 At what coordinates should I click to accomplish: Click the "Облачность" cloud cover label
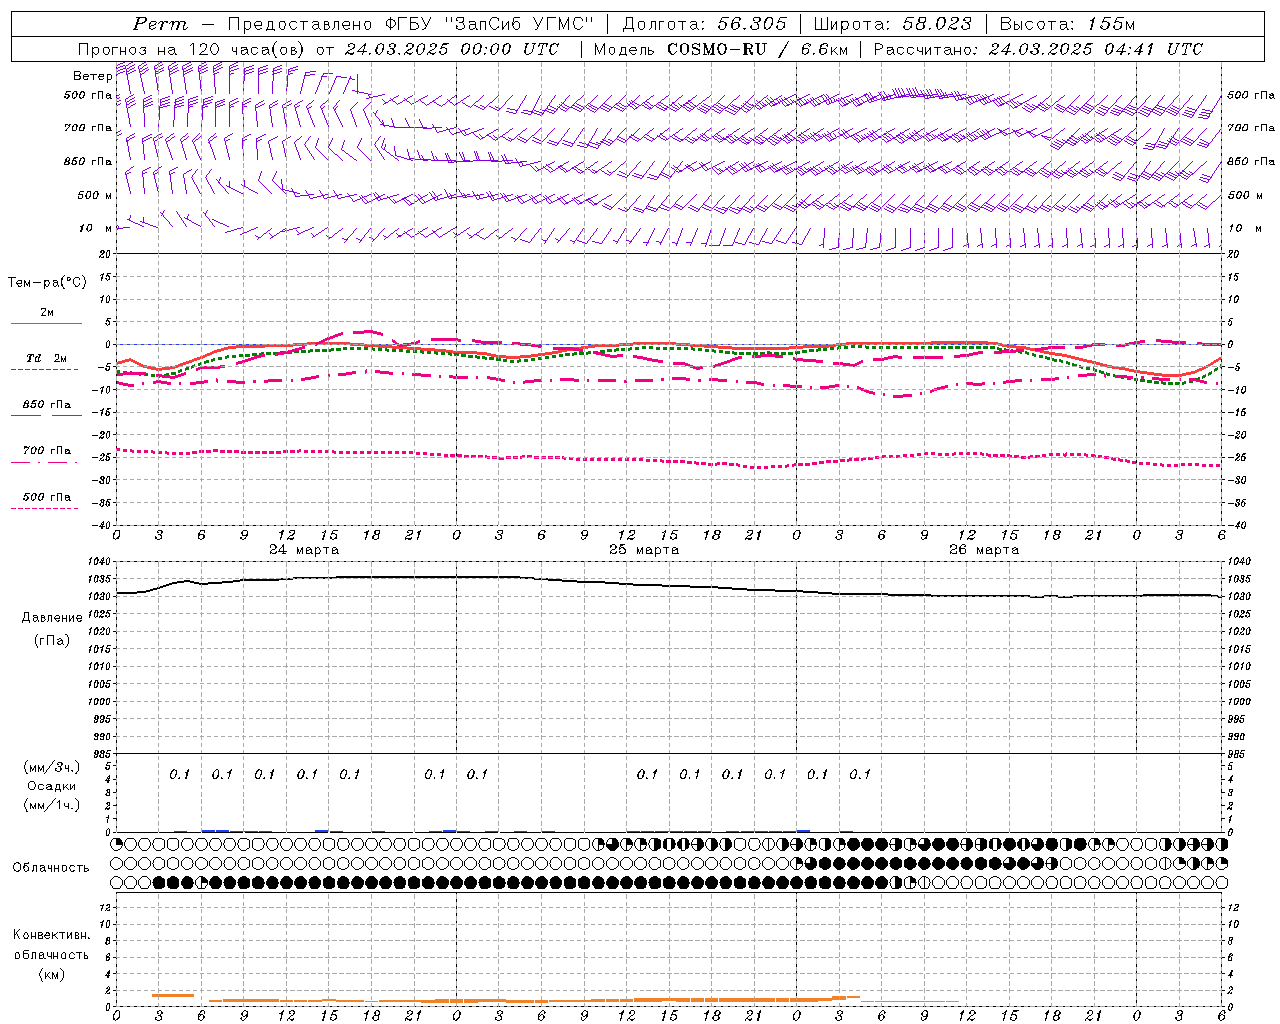point(51,868)
